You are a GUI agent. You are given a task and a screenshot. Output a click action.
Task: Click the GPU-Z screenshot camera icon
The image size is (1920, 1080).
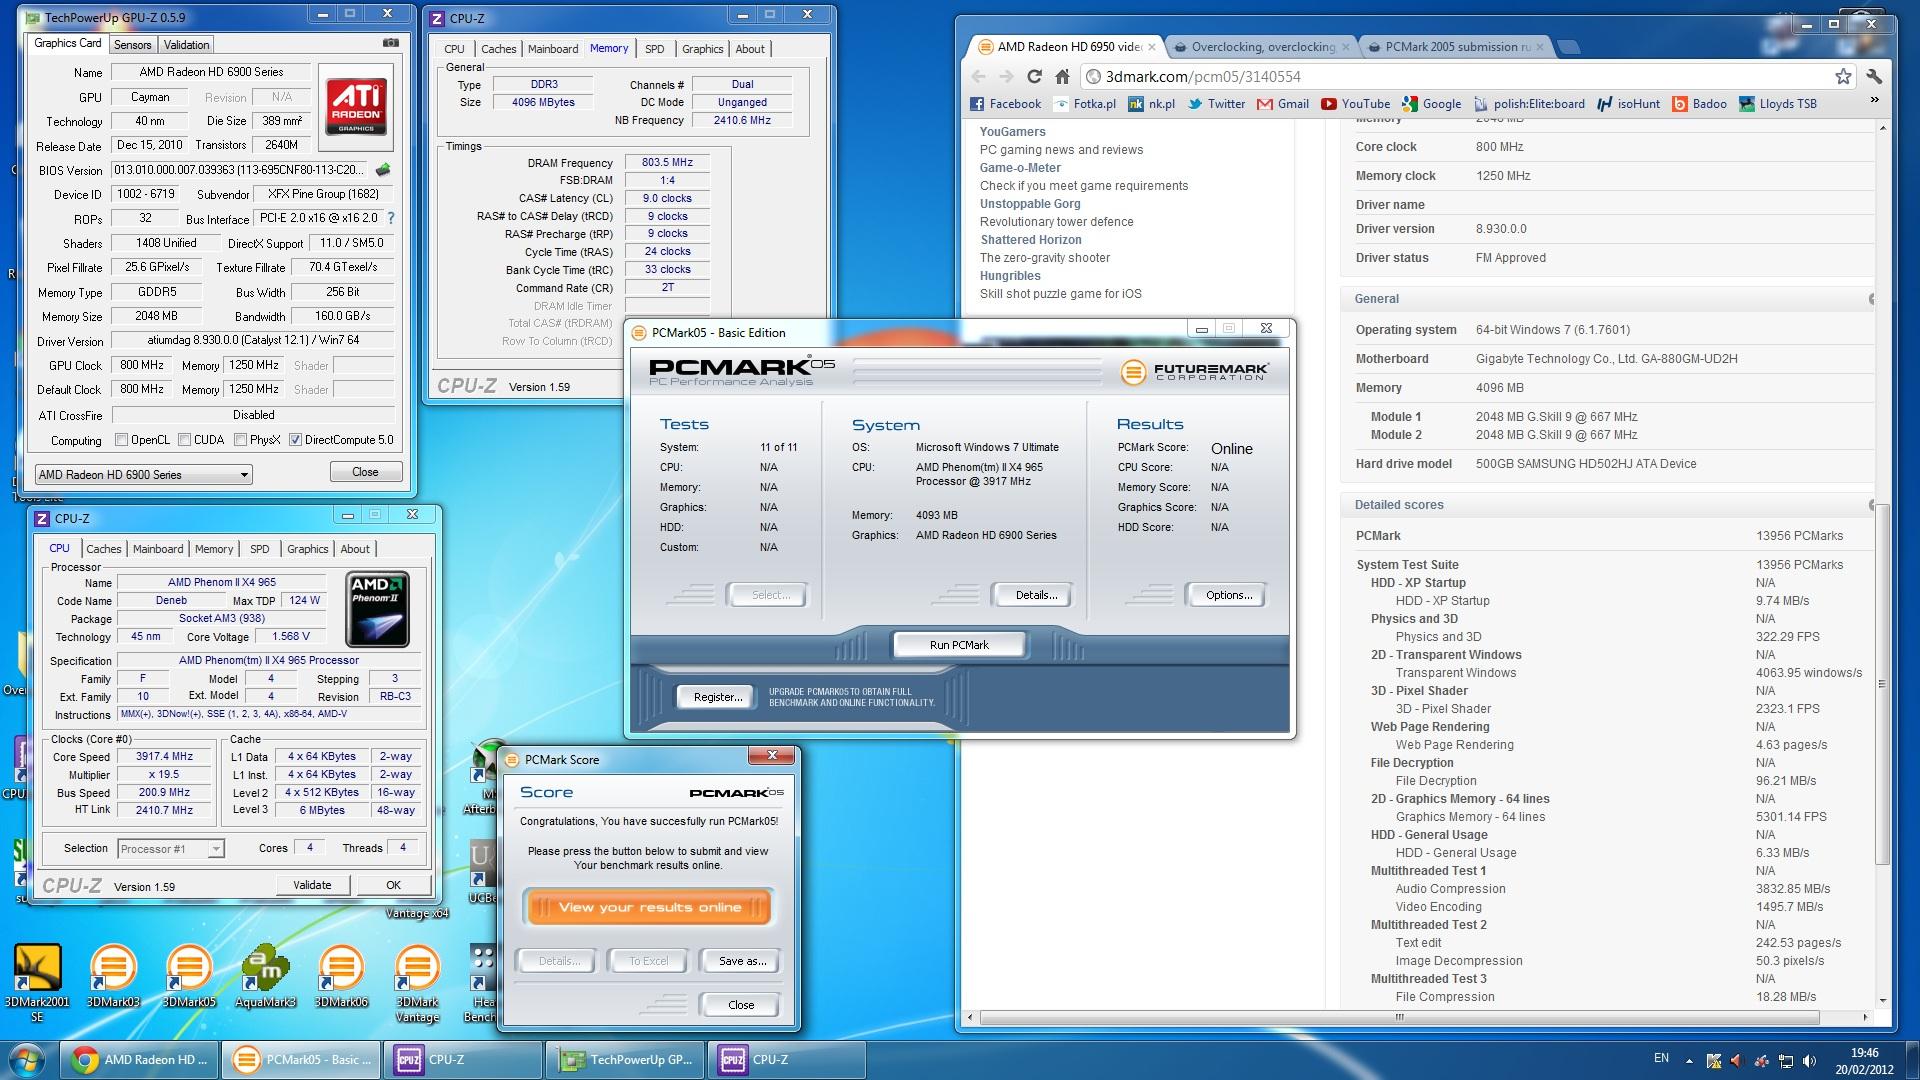click(390, 43)
